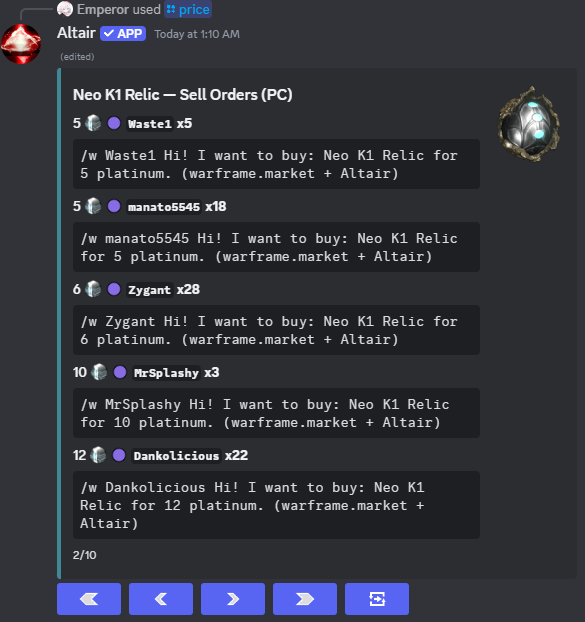Select the Waste1 seller name tag
The image size is (585, 622).
[x=150, y=124]
